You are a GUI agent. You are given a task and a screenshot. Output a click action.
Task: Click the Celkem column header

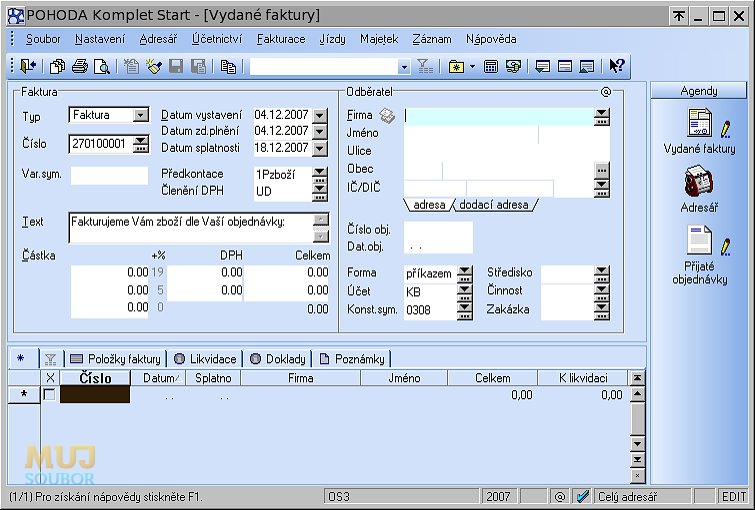click(x=493, y=378)
